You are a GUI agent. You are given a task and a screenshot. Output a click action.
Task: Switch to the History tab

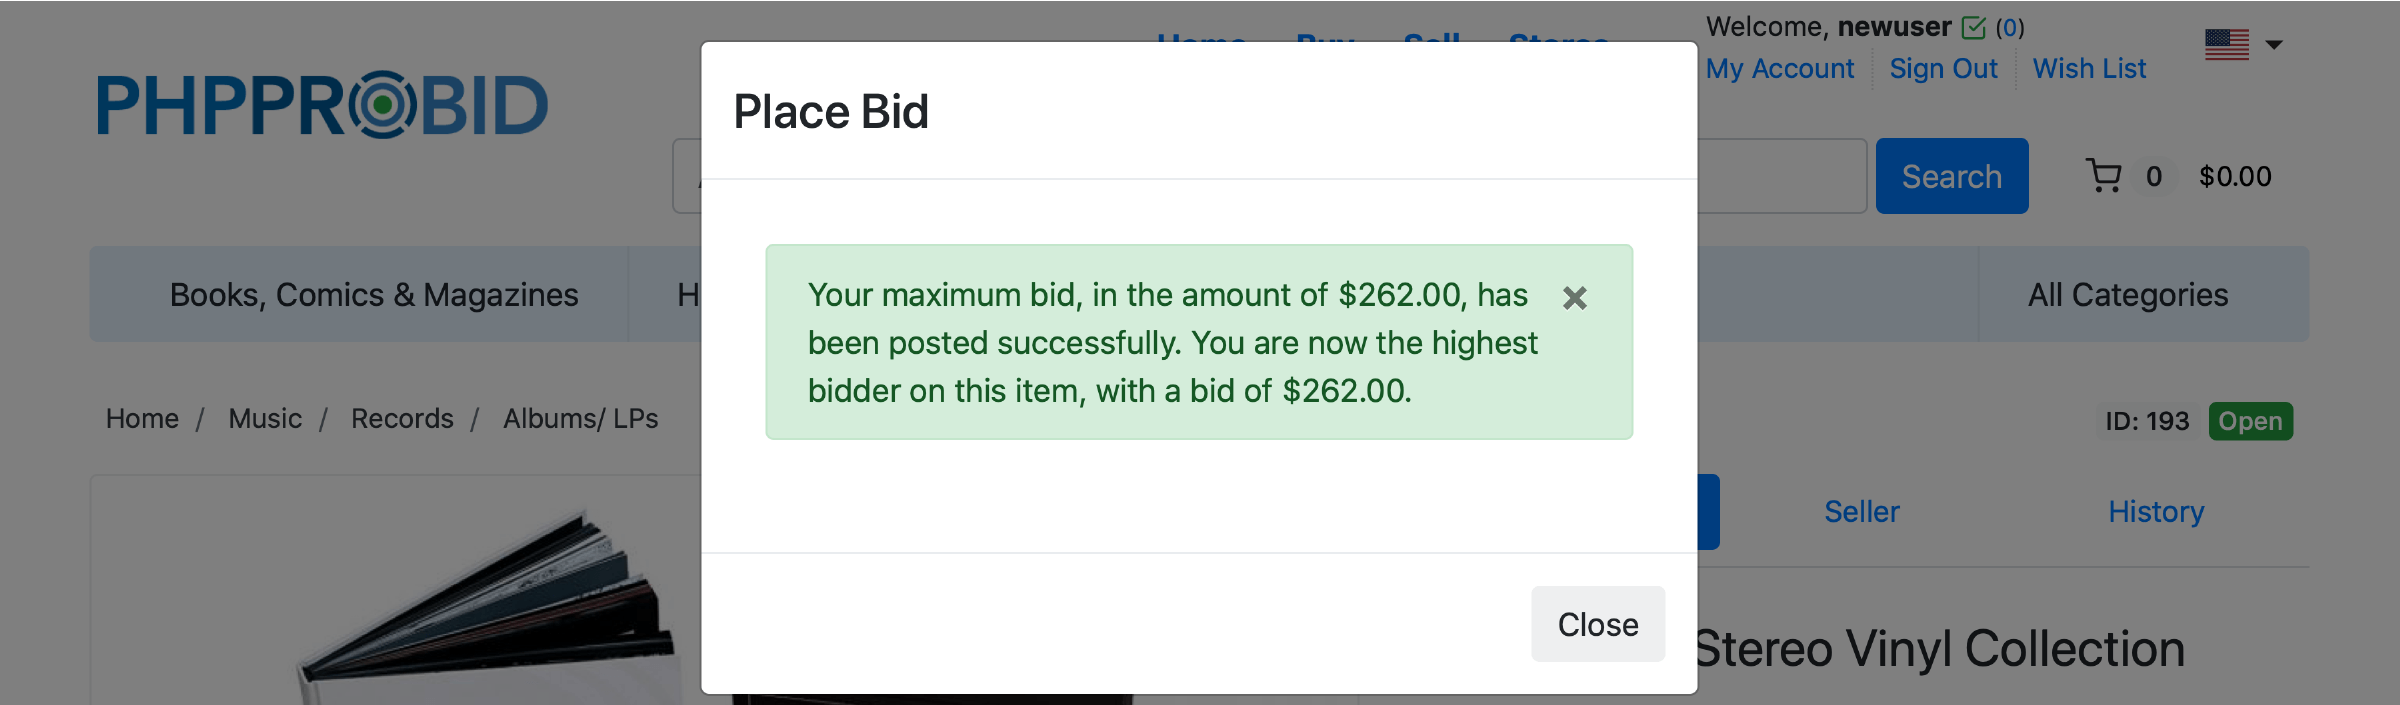[2155, 512]
